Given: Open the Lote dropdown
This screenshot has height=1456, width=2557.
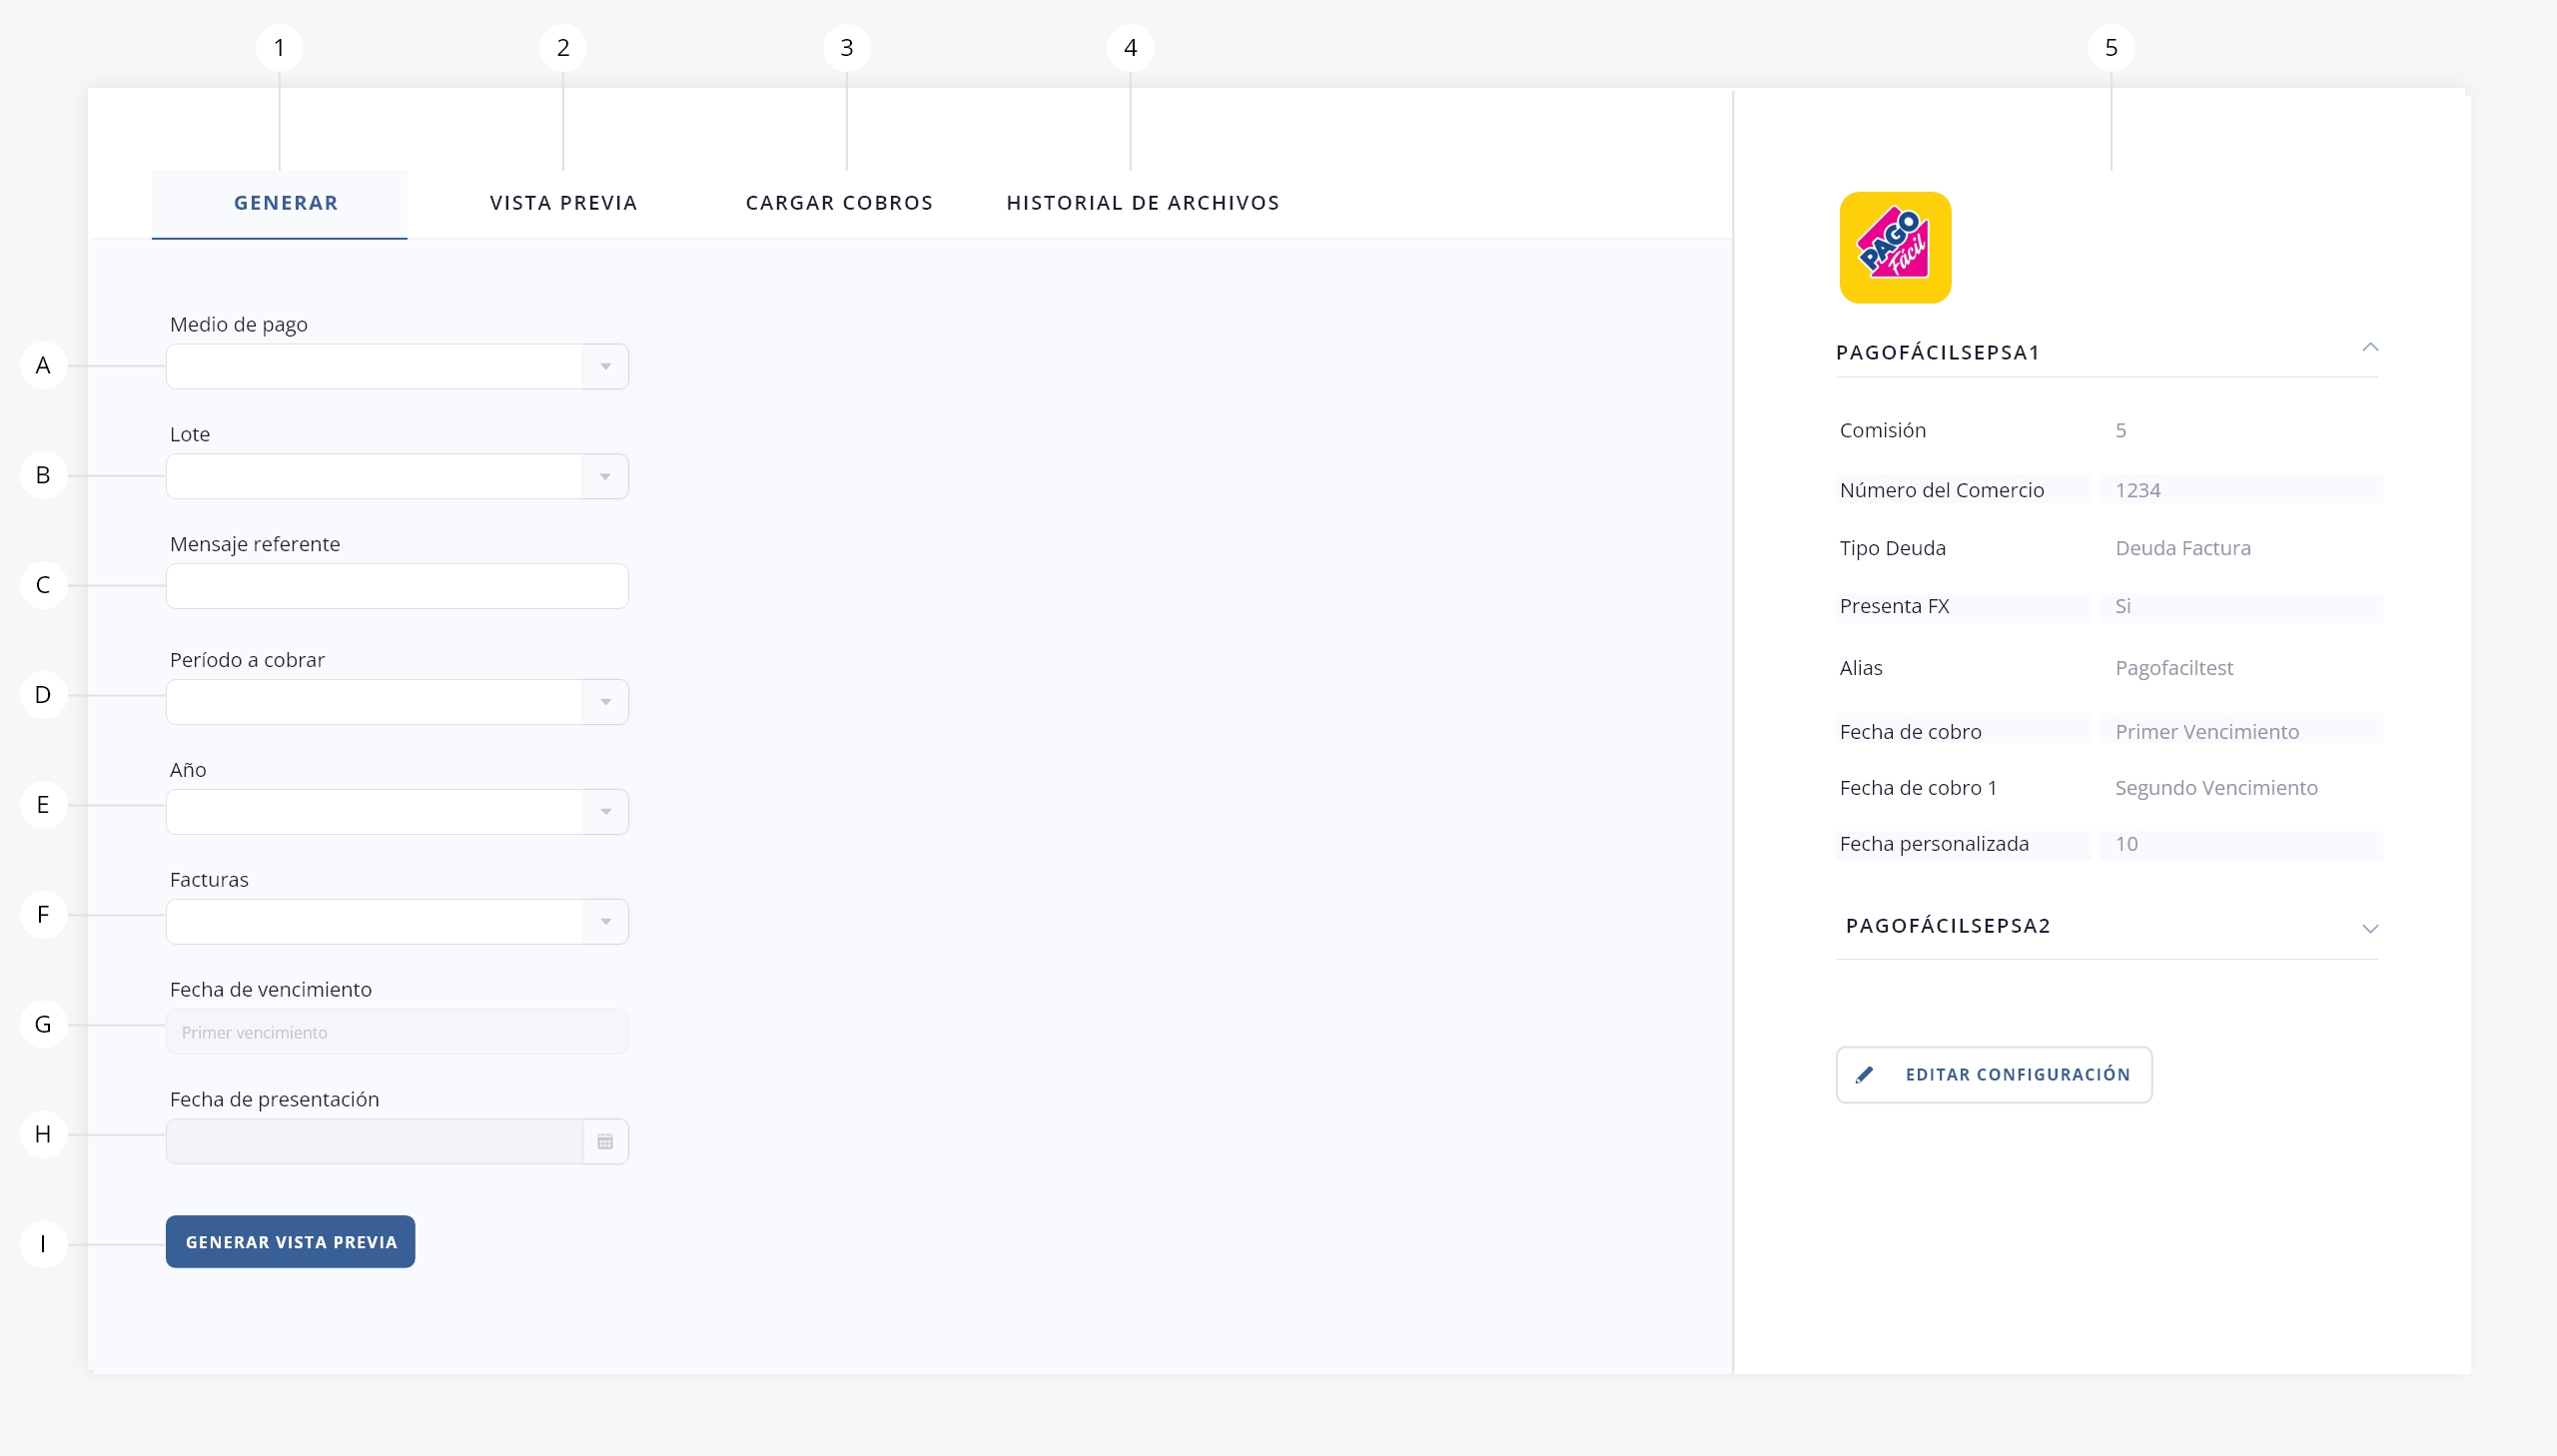Looking at the screenshot, I should 397,476.
